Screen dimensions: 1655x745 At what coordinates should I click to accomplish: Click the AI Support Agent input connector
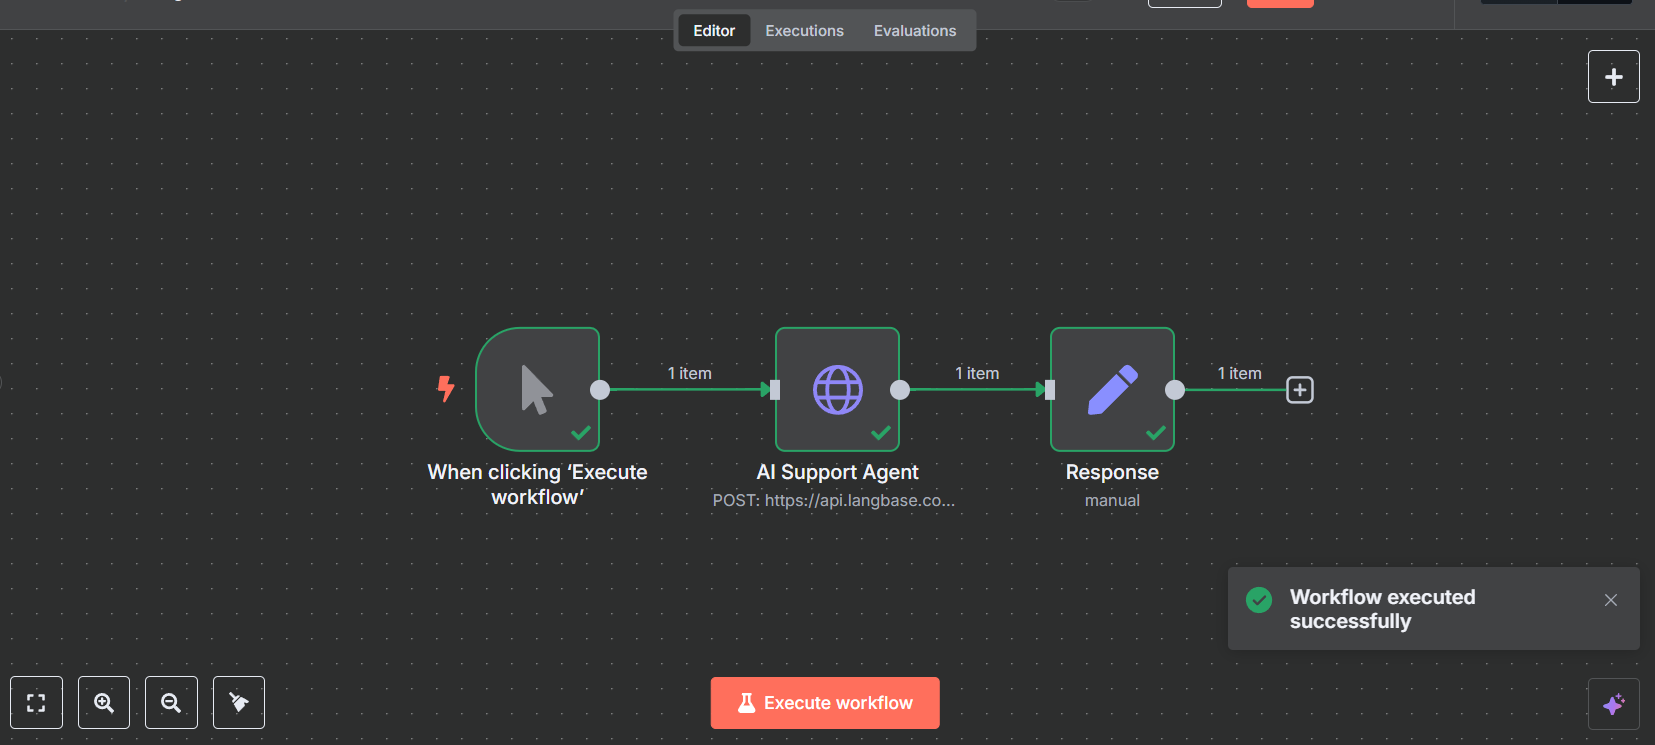[x=775, y=390]
